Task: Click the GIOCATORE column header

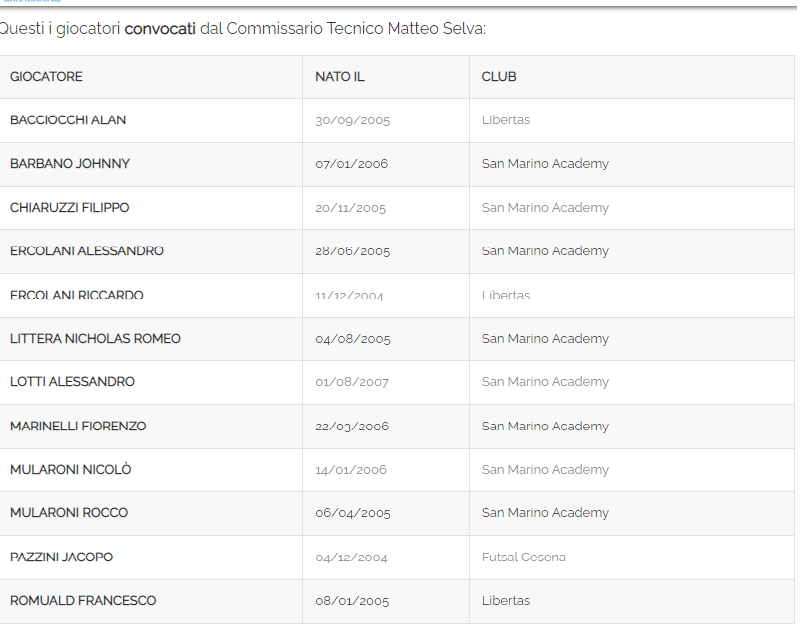Action: [46, 77]
